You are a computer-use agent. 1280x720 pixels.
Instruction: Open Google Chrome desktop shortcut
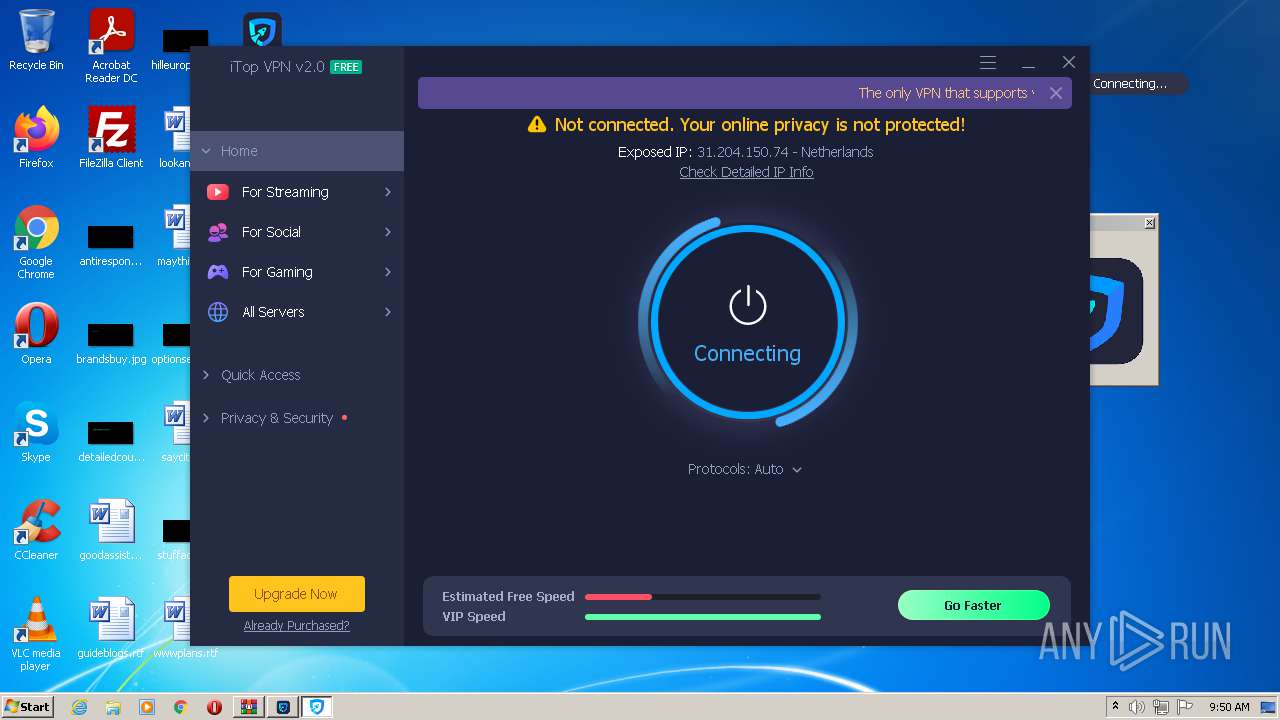point(36,242)
